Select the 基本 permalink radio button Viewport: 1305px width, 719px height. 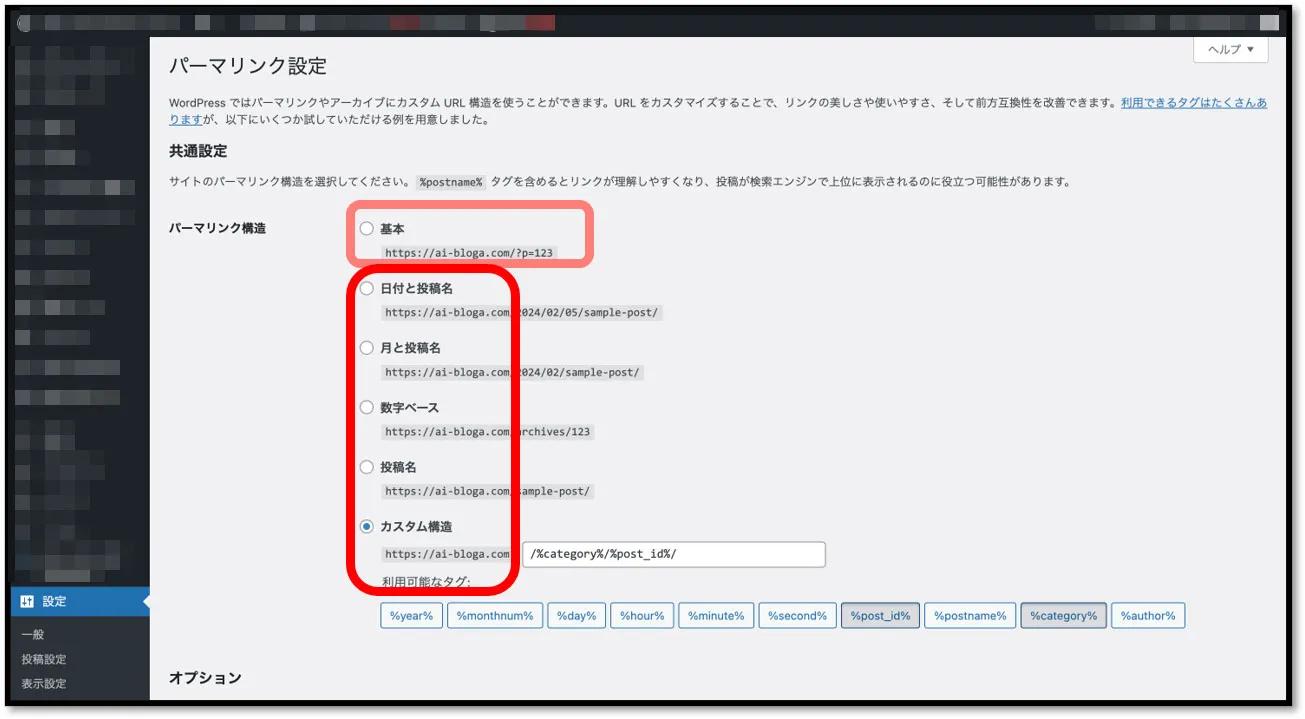(367, 229)
